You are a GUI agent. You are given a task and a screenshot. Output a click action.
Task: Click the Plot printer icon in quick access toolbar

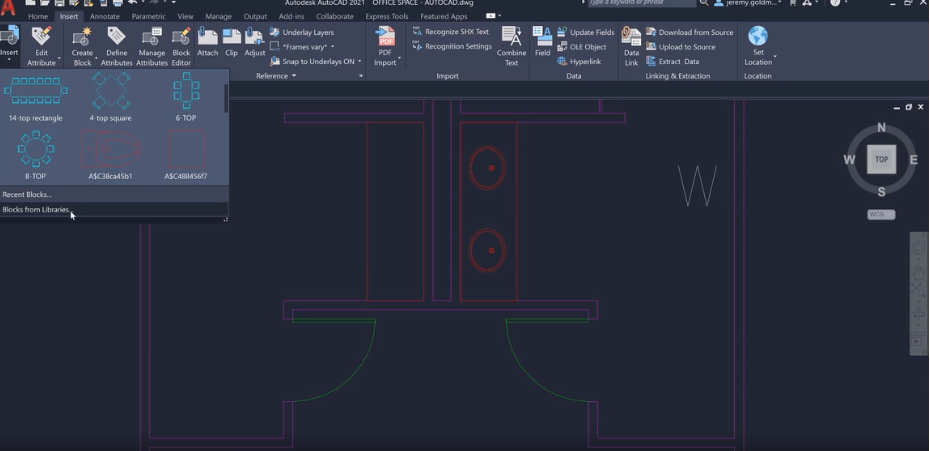(x=117, y=3)
